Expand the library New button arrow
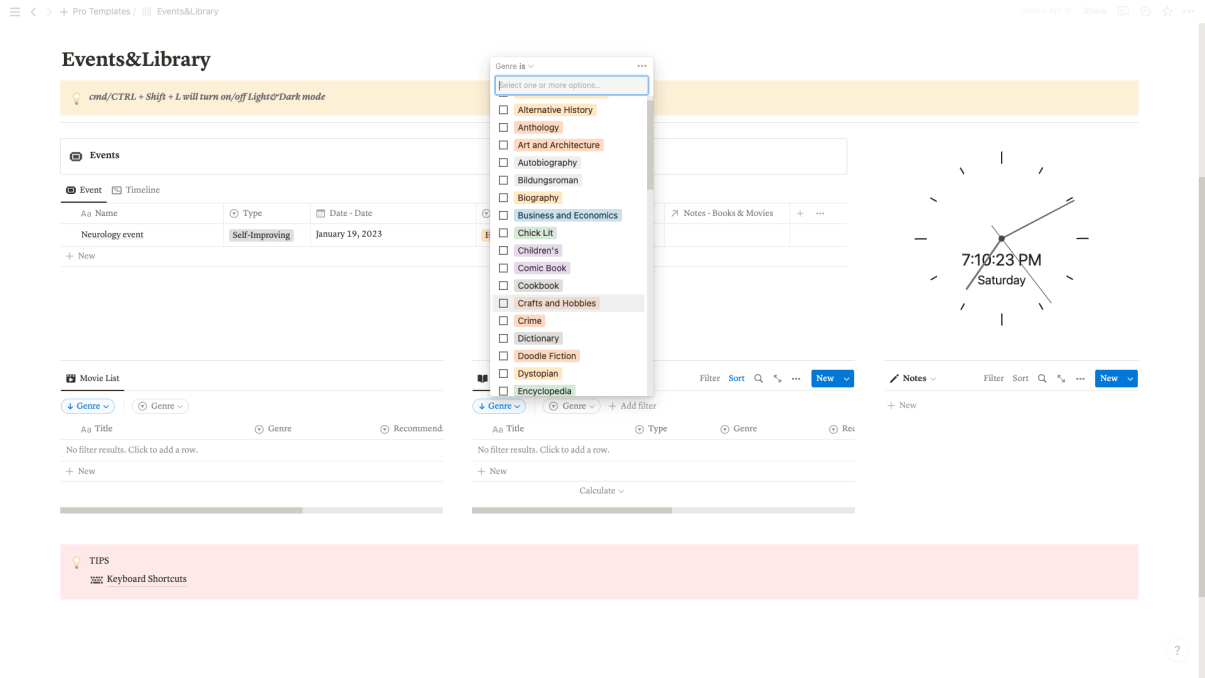The width and height of the screenshot is (1205, 678). (847, 378)
